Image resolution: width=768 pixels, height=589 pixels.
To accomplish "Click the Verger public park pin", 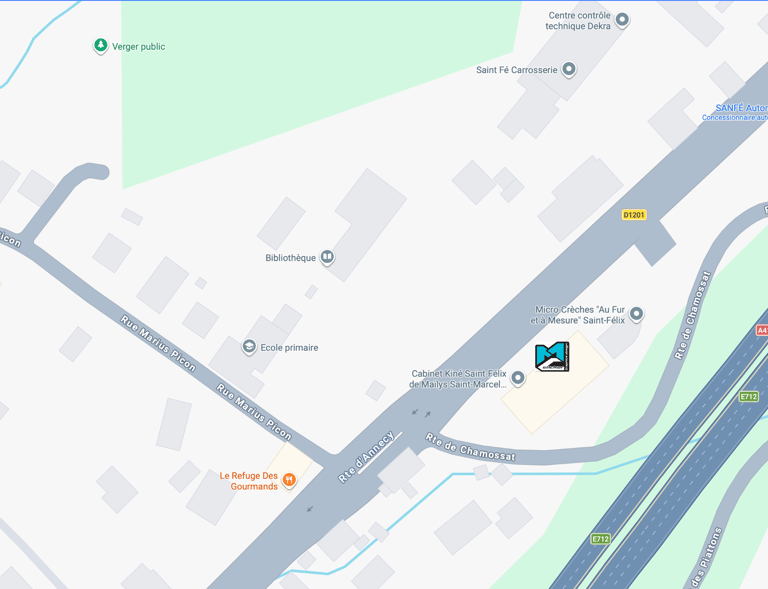I will 100,46.
